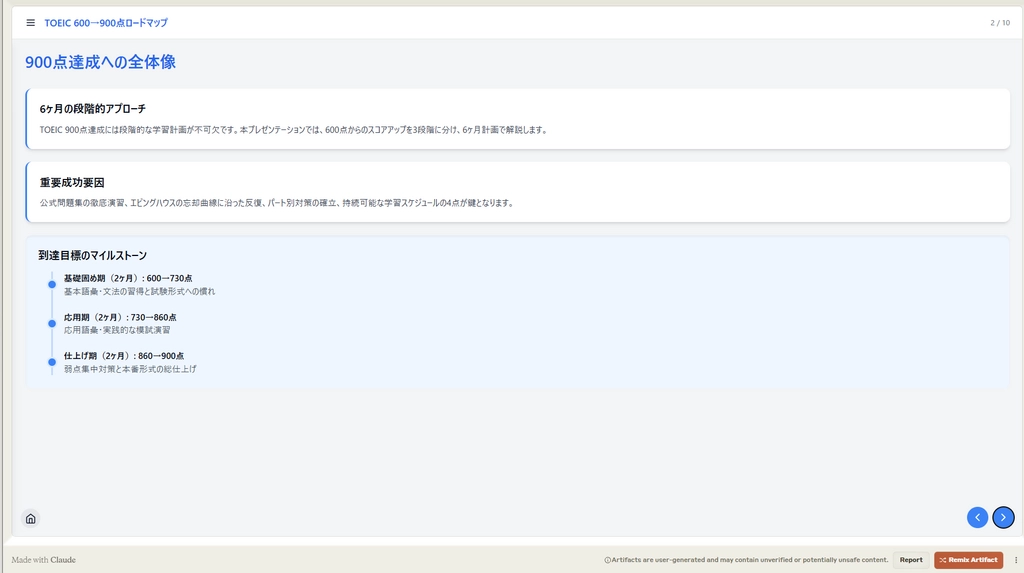Click the timeline dot beside 応用期
The width and height of the screenshot is (1024, 573).
point(52,323)
